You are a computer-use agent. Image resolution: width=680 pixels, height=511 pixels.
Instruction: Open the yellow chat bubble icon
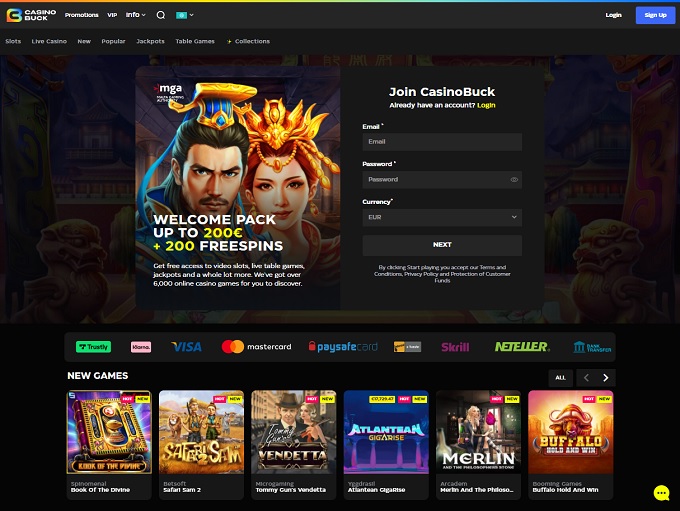pyautogui.click(x=661, y=493)
